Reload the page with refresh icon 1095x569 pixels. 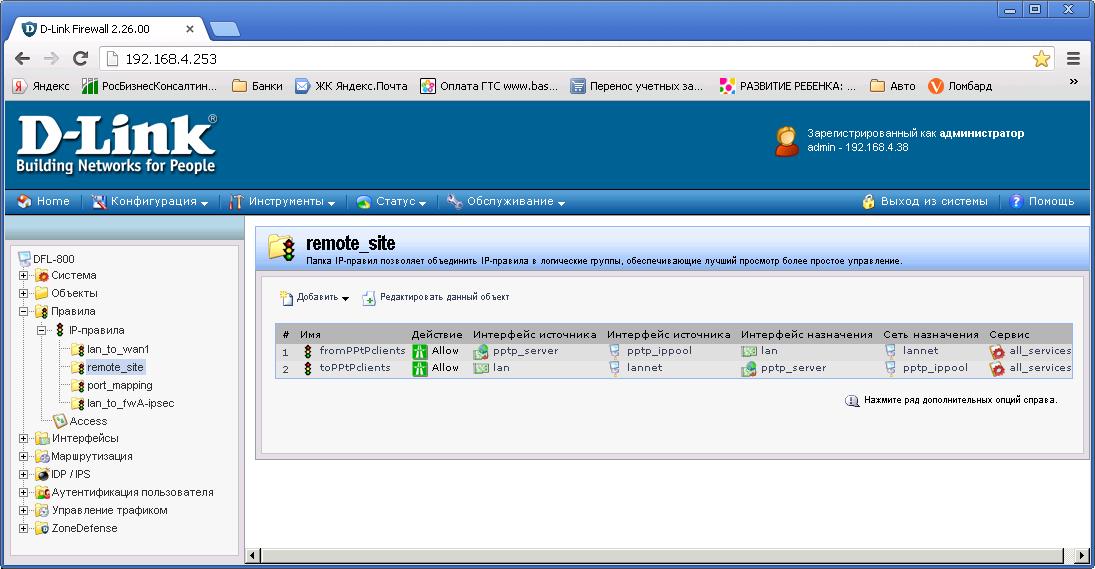pyautogui.click(x=80, y=59)
